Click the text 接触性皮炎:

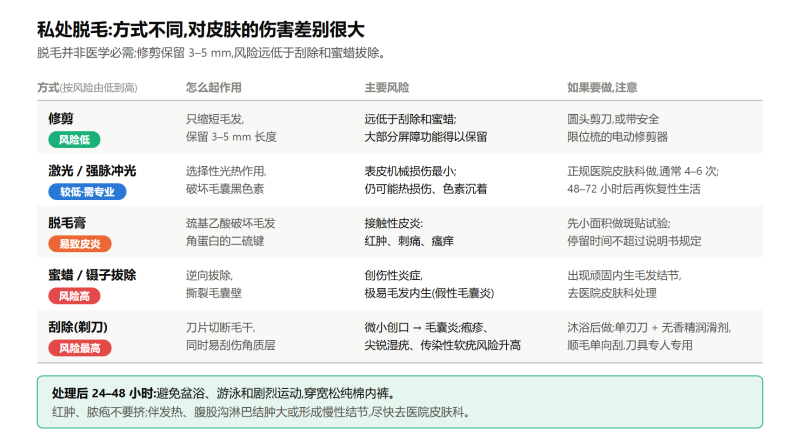point(393,224)
